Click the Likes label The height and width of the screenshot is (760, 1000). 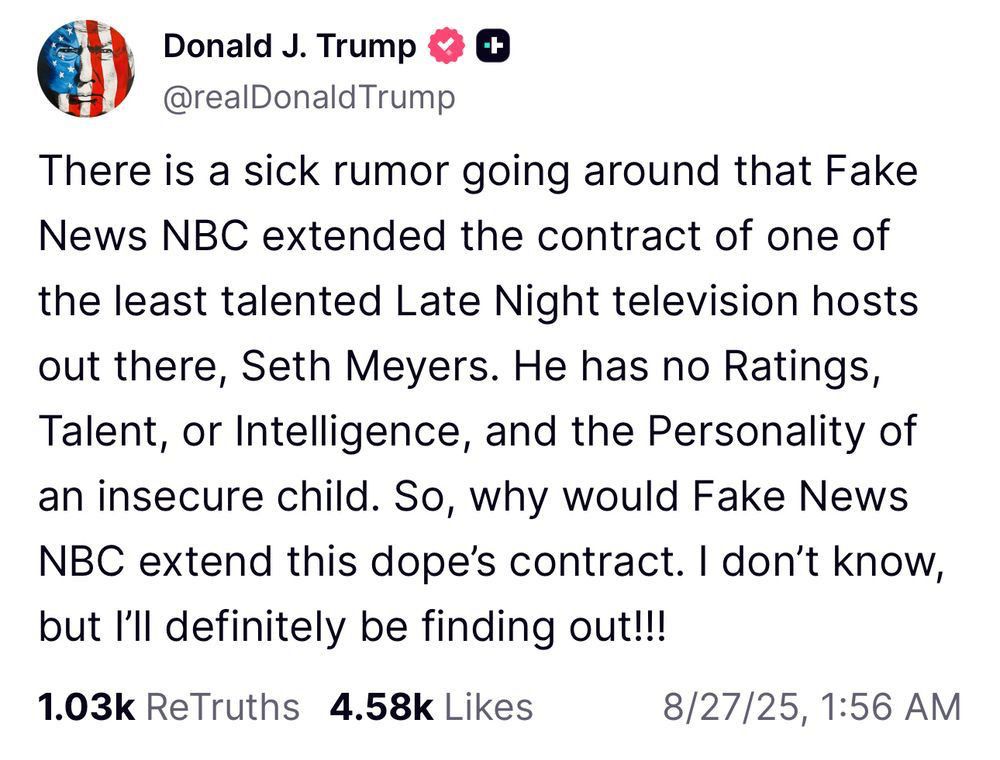(488, 707)
